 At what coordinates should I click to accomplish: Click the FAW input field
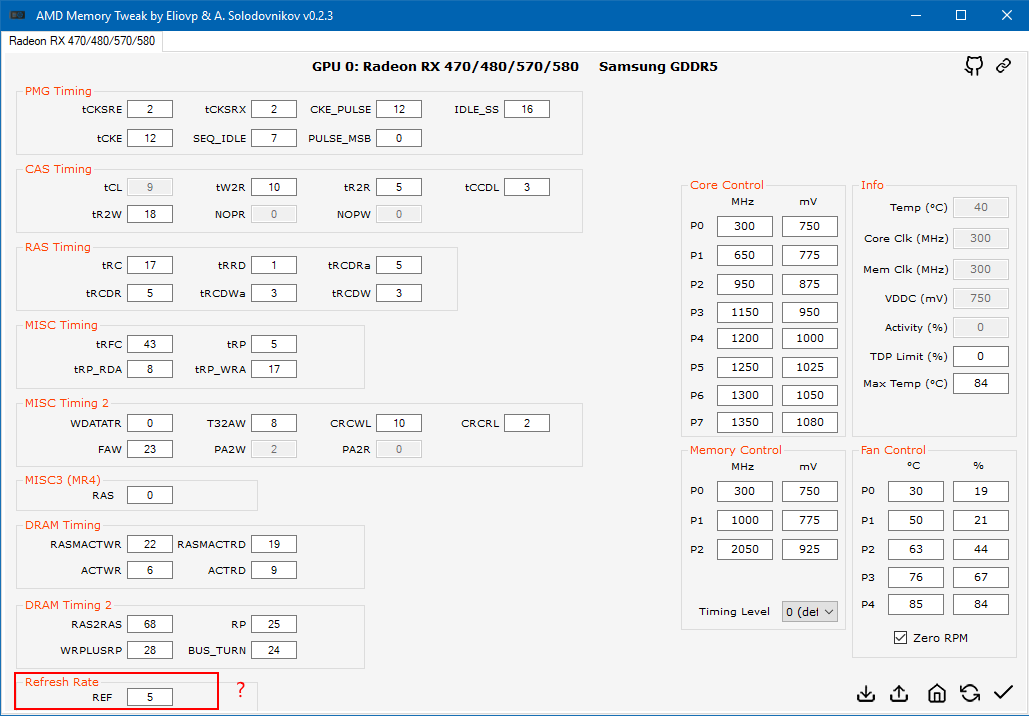point(150,450)
